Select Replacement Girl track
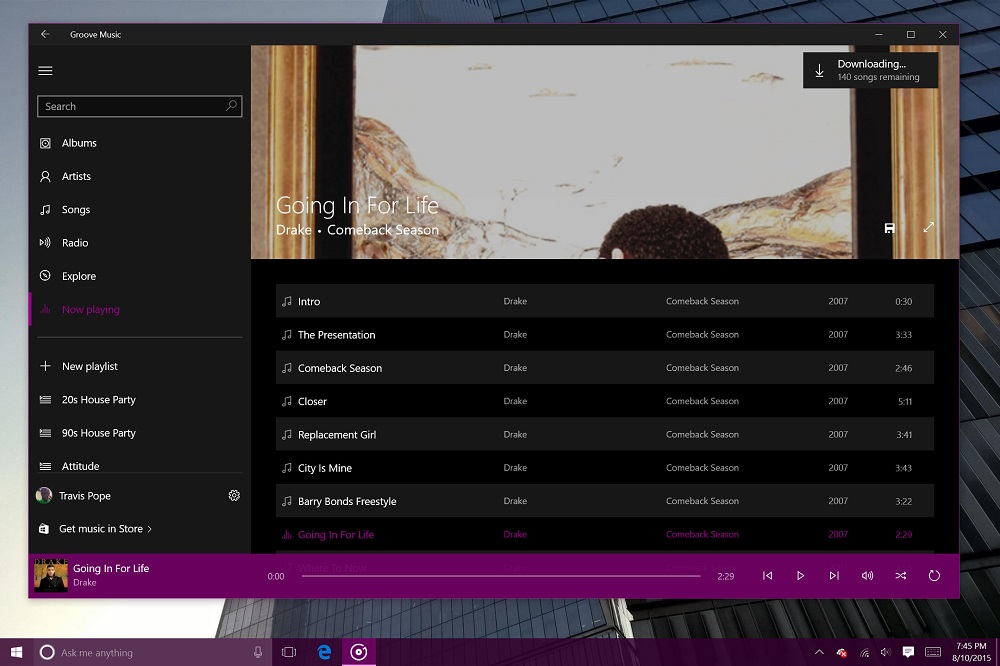 (605, 434)
